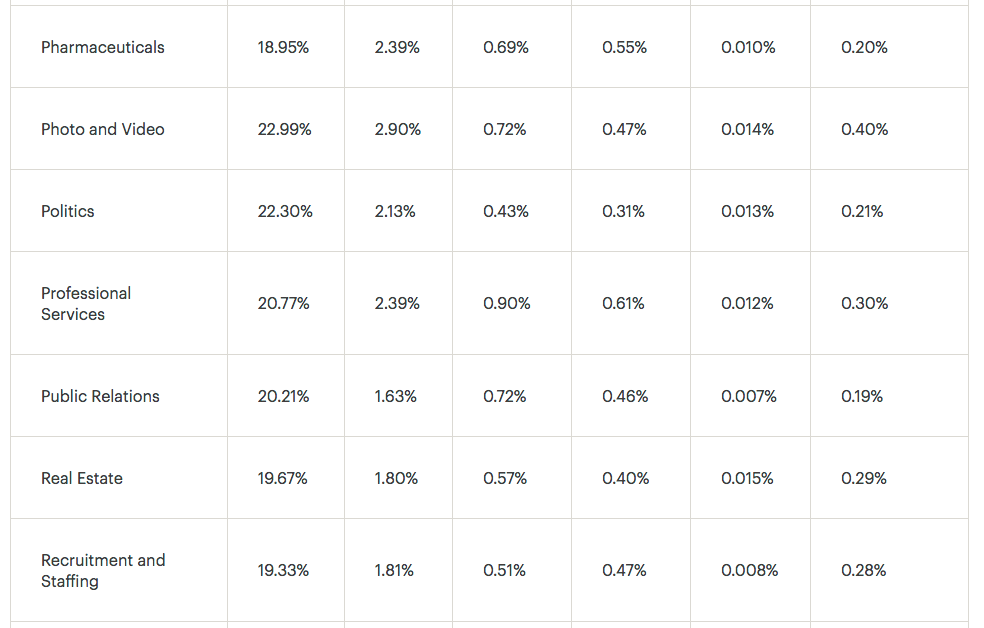Viewport: 984px width, 628px height.
Task: Click the 1.63% Public Relations value
Action: [x=395, y=396]
